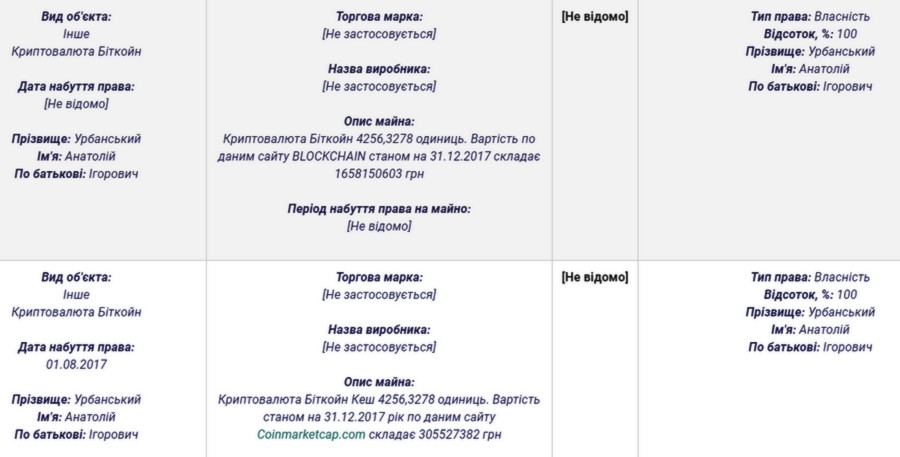
Task: Click the "Період набуття права на майно" heading
Action: click(x=378, y=208)
